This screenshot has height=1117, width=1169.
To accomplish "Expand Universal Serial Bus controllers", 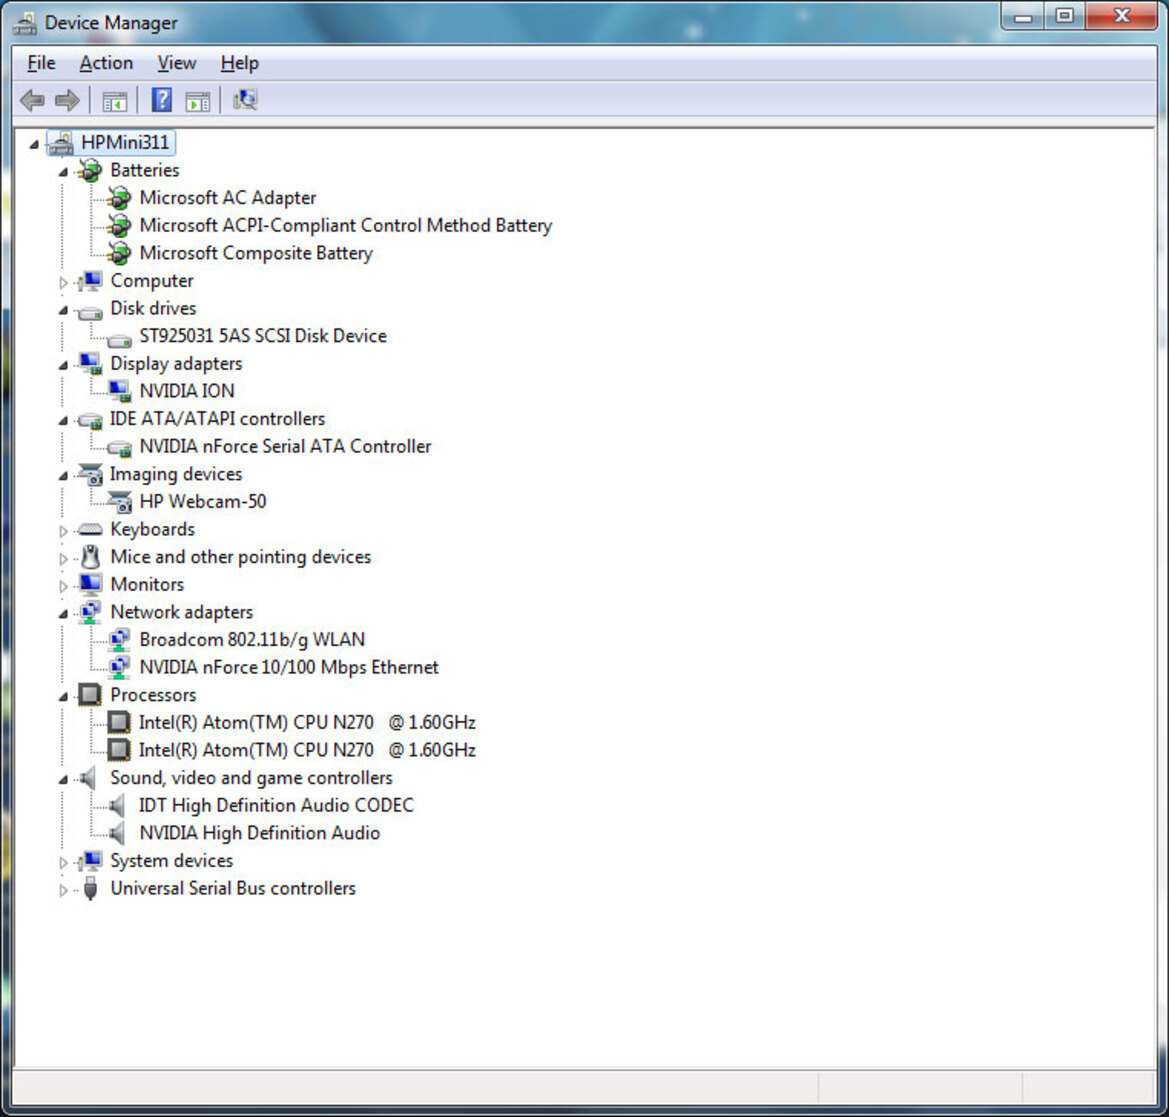I will coord(63,890).
